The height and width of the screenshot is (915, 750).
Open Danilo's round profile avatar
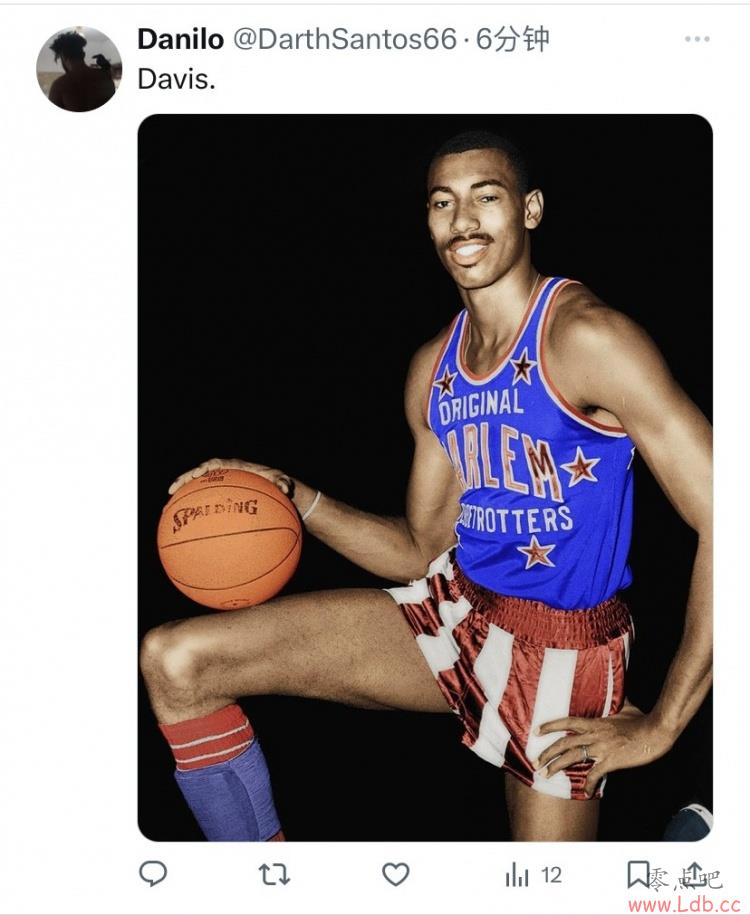coord(79,69)
